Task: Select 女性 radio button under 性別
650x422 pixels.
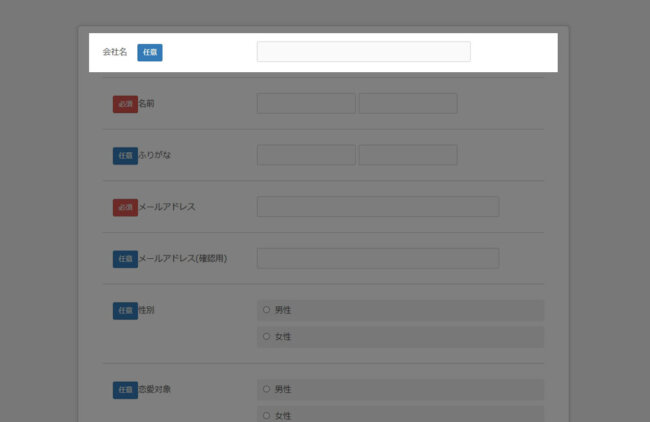Action: coord(267,336)
